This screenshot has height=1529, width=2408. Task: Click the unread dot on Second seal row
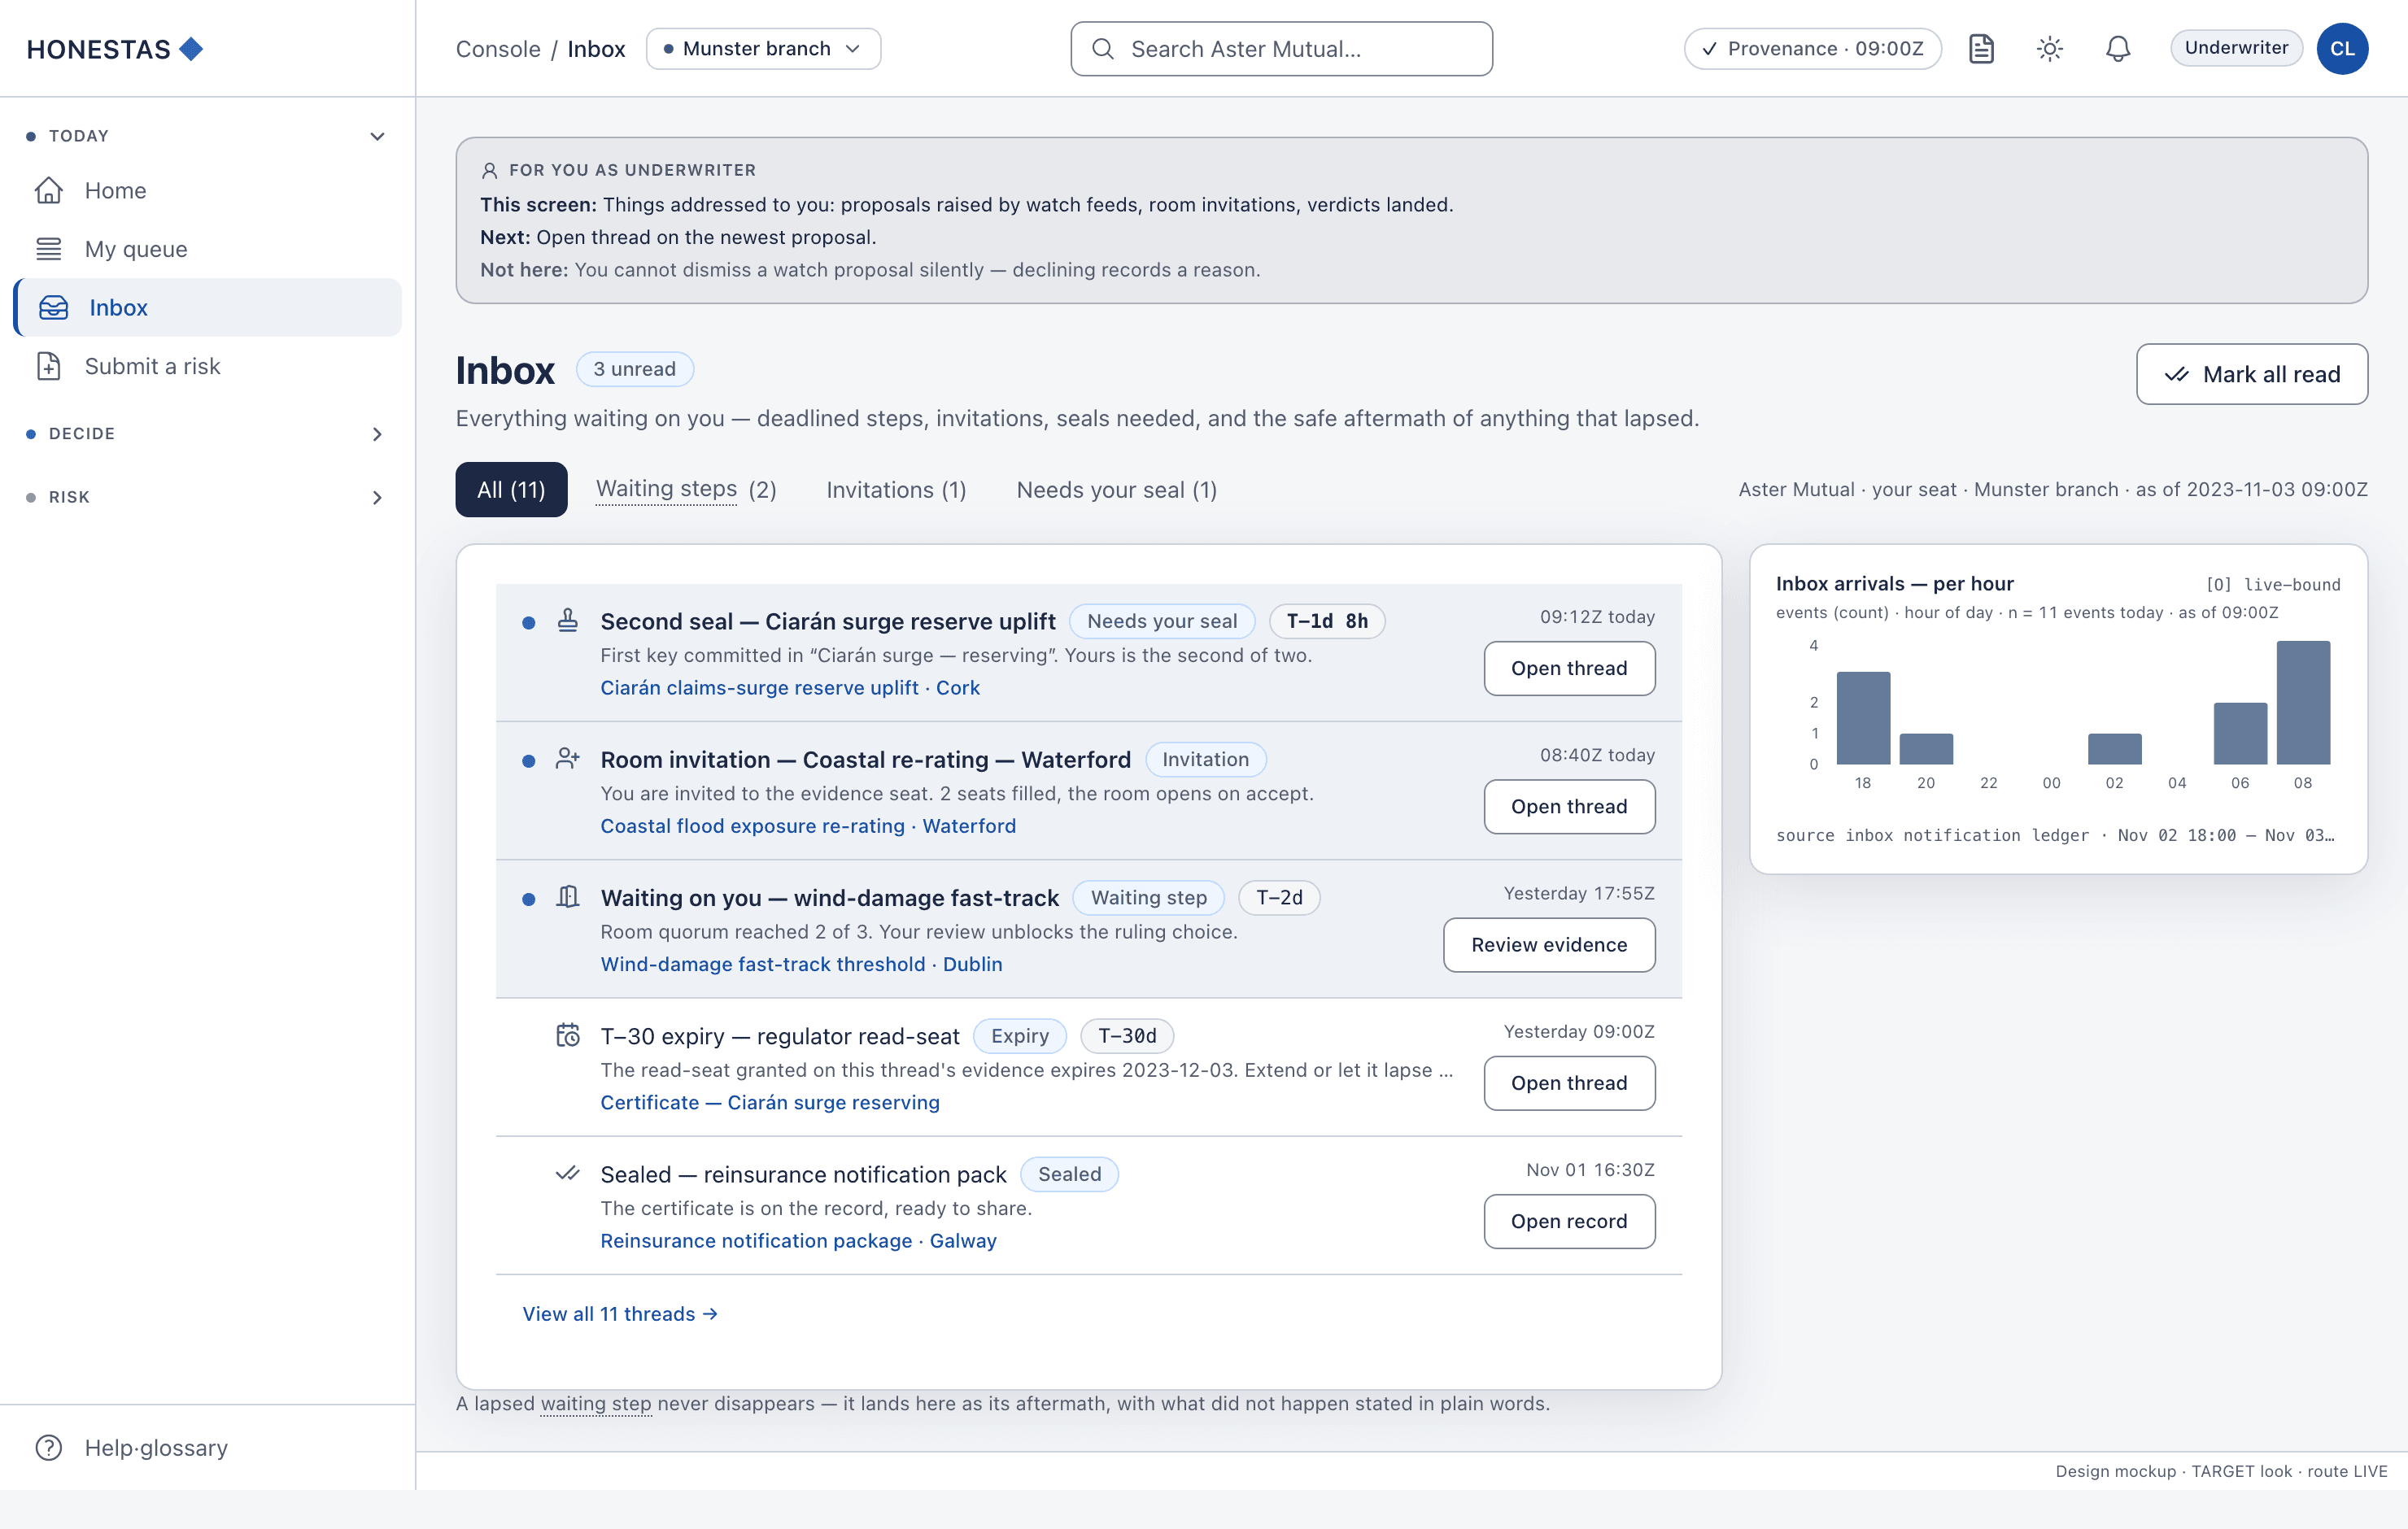pos(529,623)
